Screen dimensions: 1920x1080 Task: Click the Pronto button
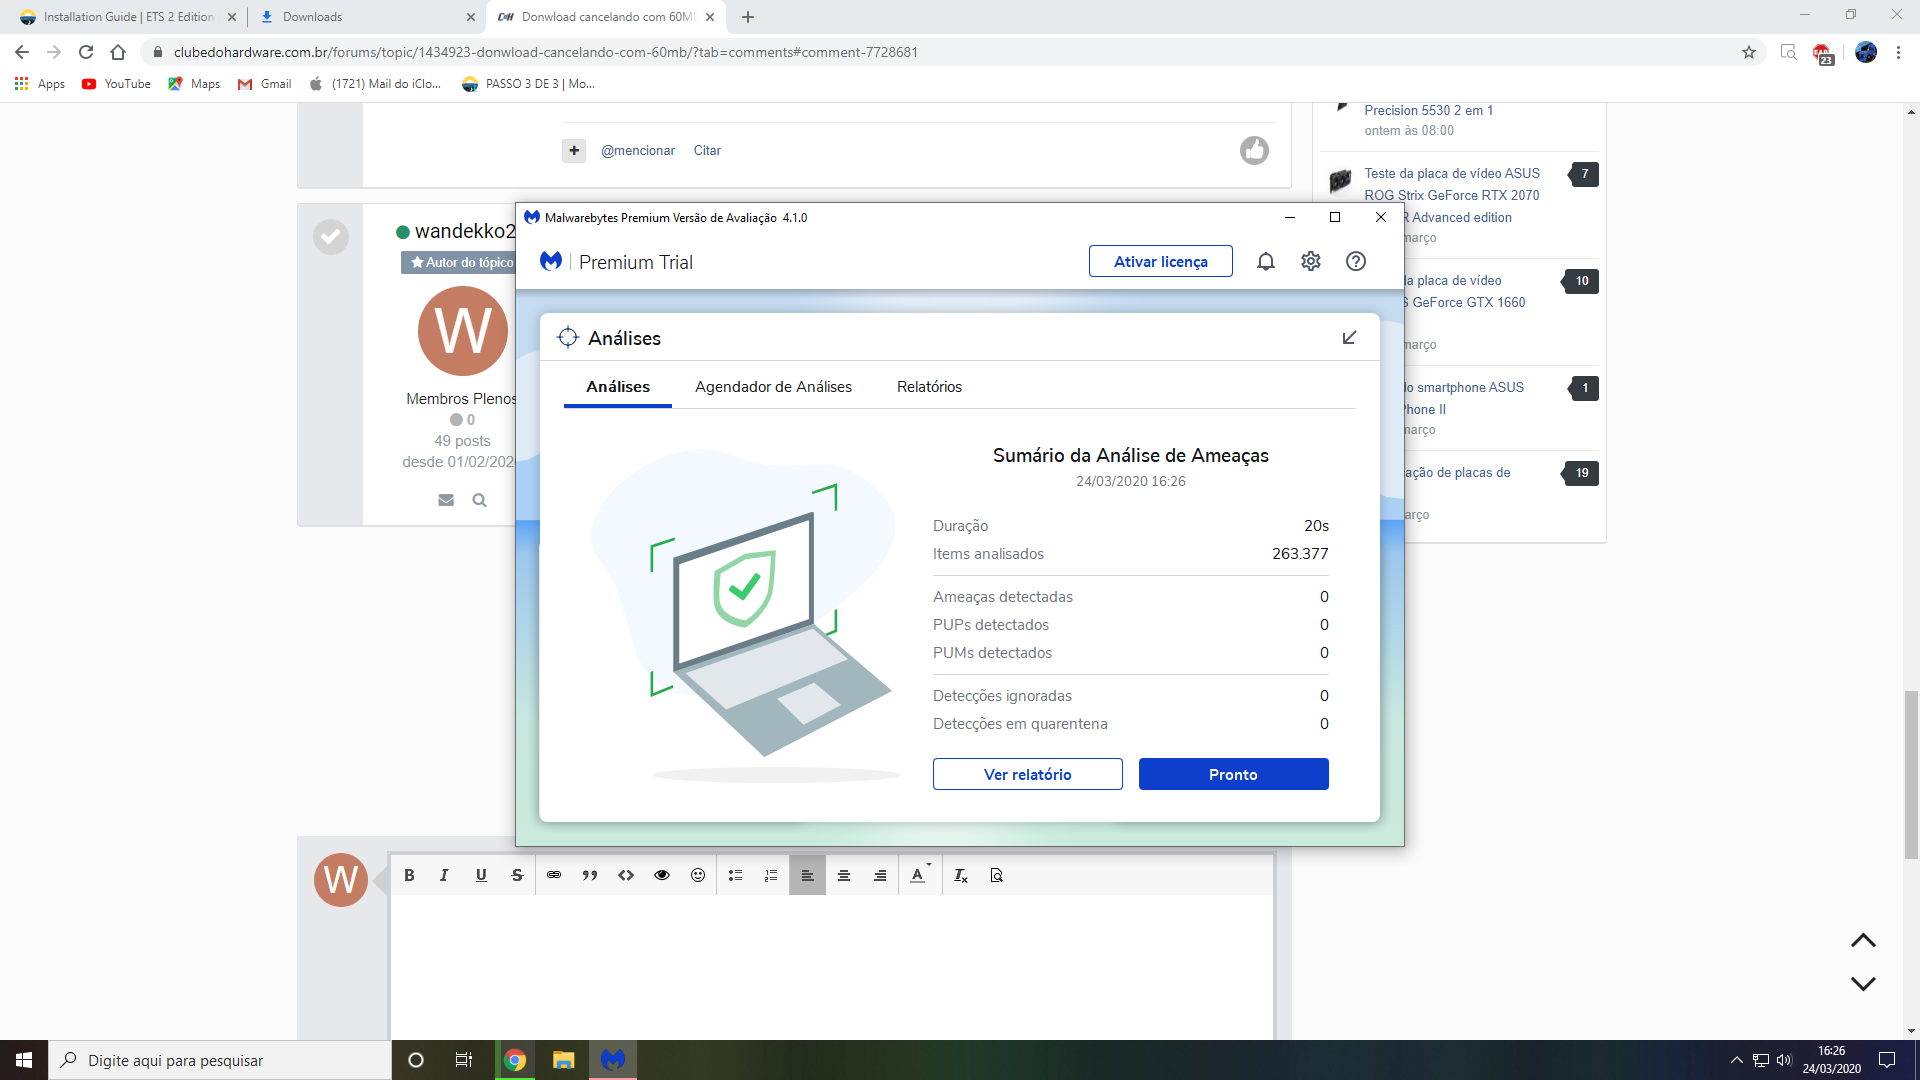click(x=1233, y=774)
